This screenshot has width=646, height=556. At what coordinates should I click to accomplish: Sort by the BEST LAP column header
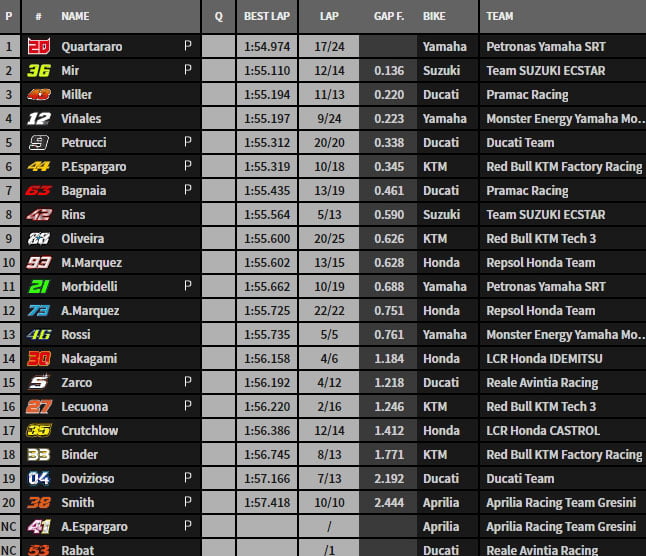click(267, 16)
